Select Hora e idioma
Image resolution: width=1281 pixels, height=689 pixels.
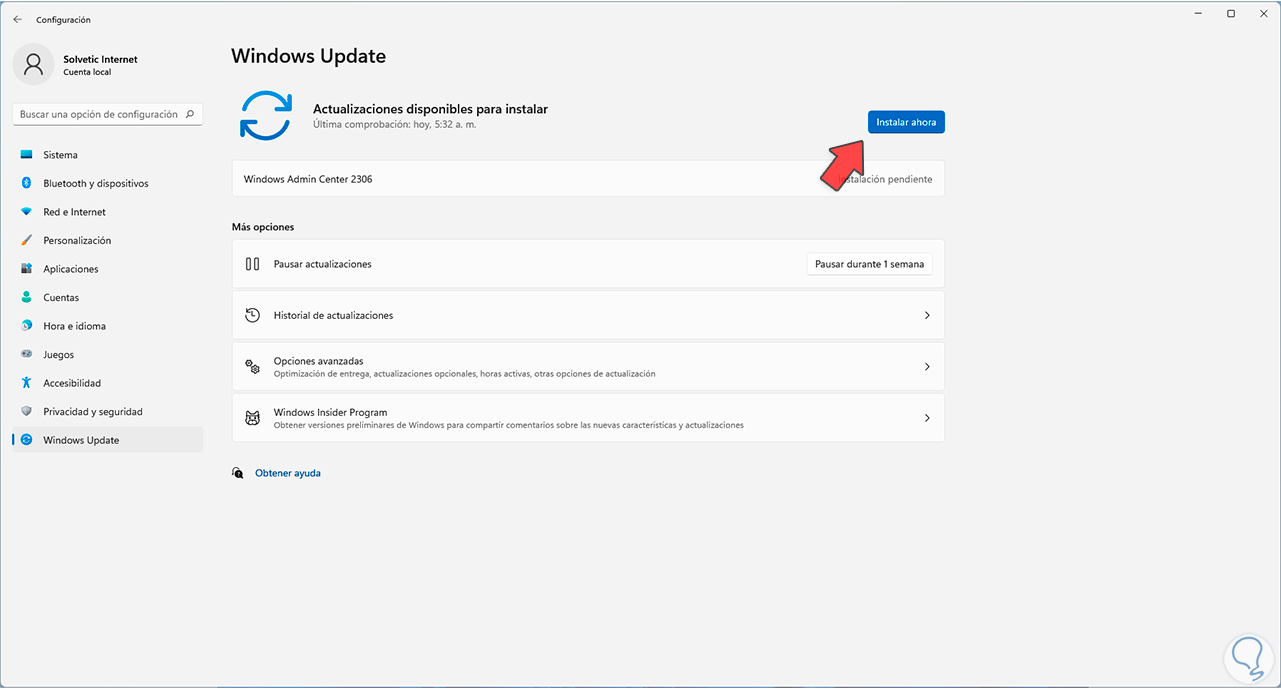pos(108,326)
